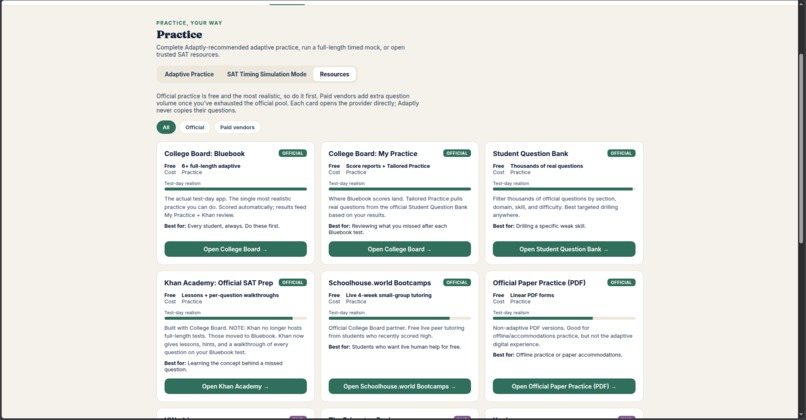Click 'Lessons + per-question walkthroughs' text
The image size is (806, 420).
pos(230,295)
